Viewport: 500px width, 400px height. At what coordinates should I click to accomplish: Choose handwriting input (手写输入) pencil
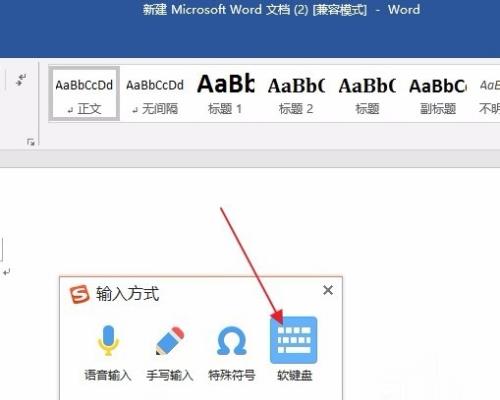tap(170, 341)
